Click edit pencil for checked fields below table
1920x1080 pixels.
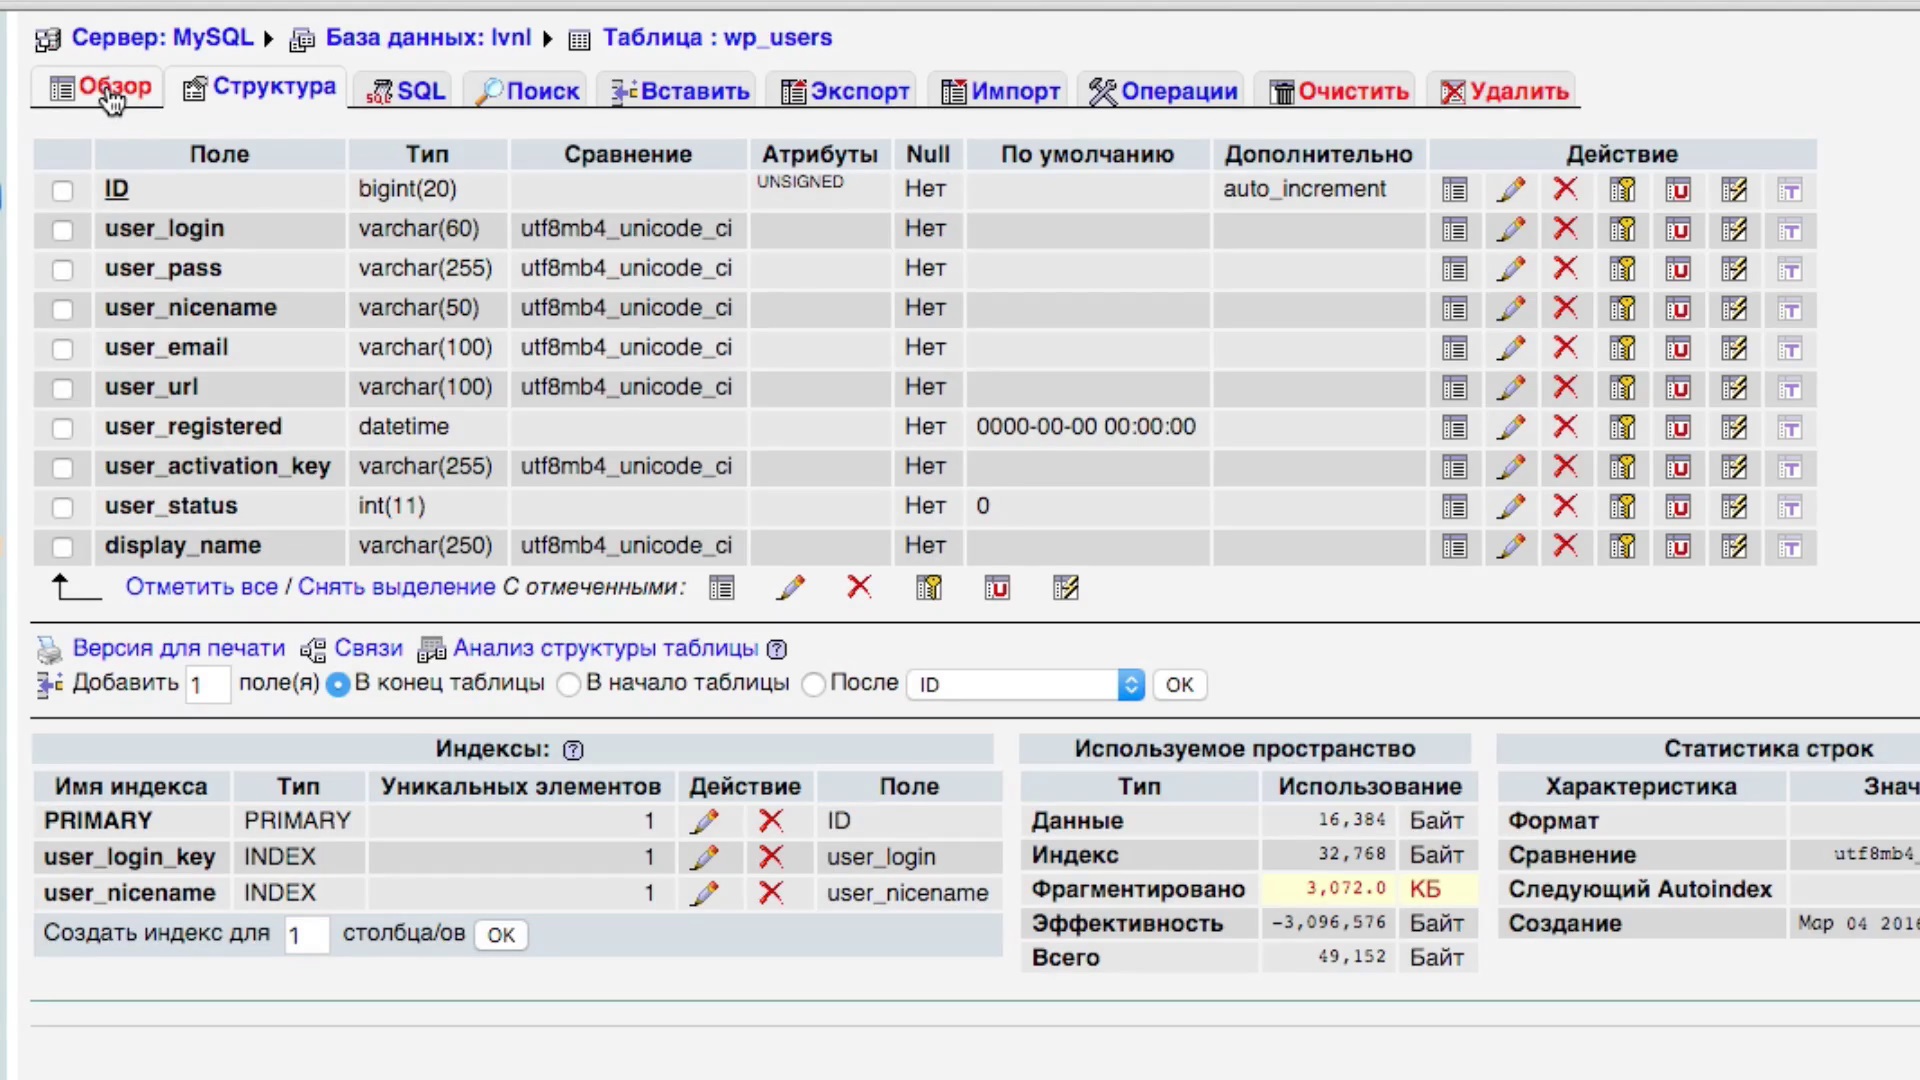790,588
